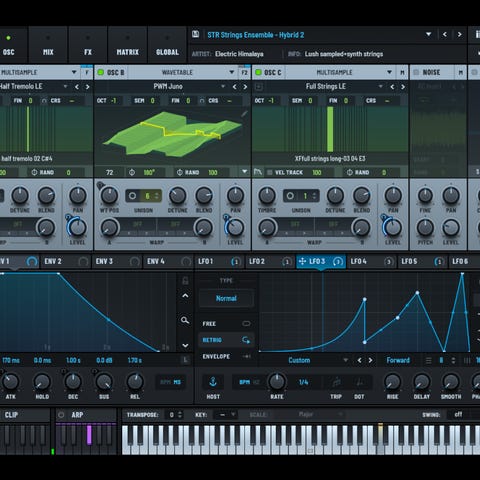Open the GLOBAL tab
Viewport: 480px width, 480px height.
point(167,46)
